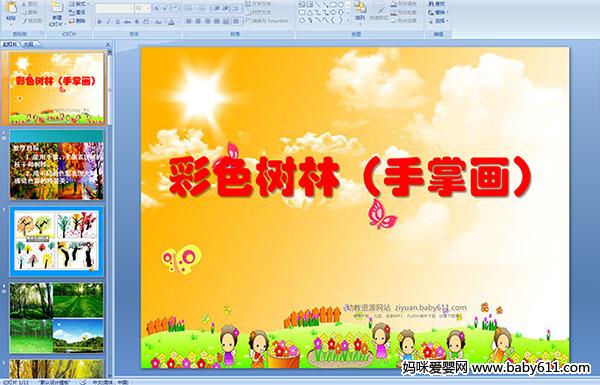This screenshot has width=600, height=385.
Task: Open the font name dropdown
Action: pyautogui.click(x=114, y=8)
